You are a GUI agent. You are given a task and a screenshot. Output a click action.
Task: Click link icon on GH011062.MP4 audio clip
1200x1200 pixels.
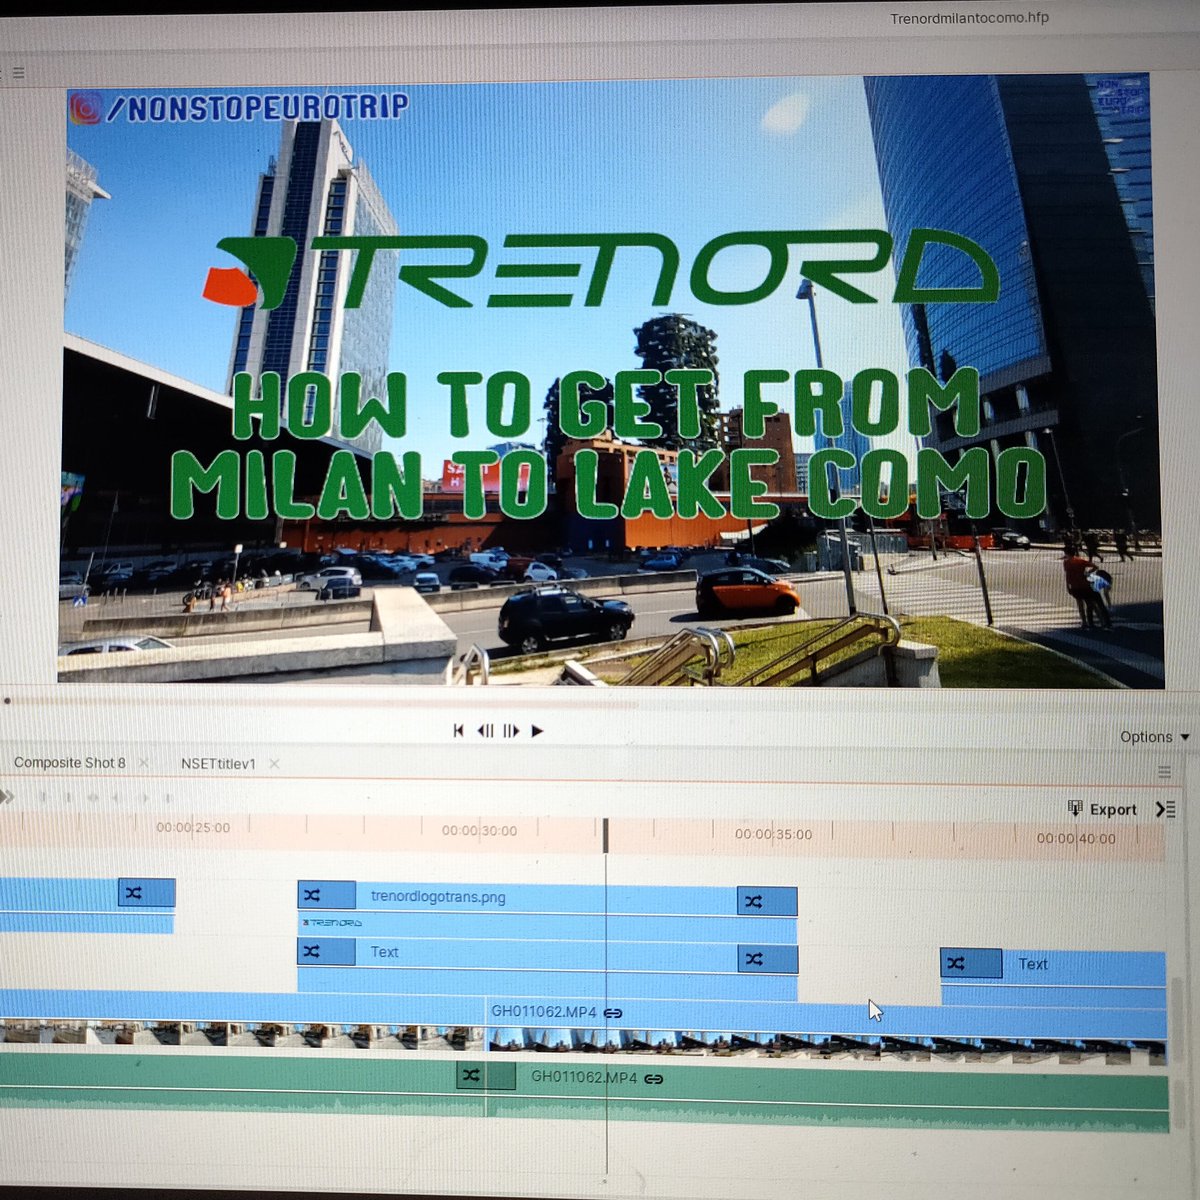click(x=654, y=1079)
